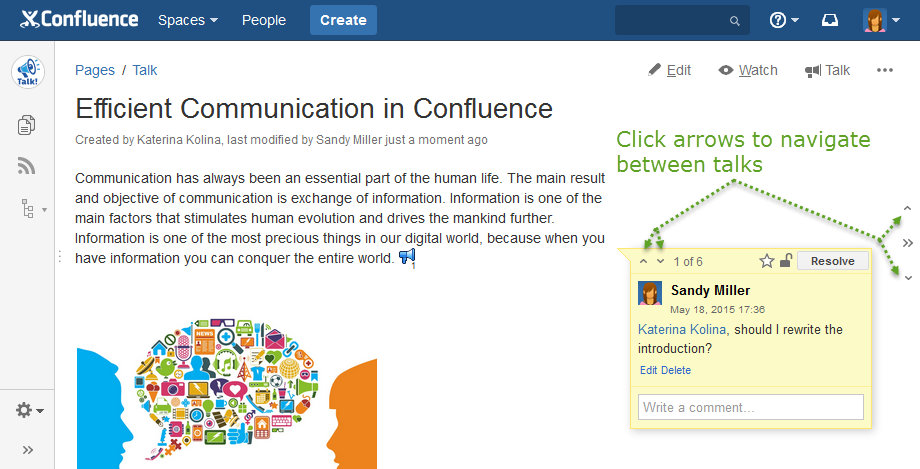Open the Pages icon in sidebar

tap(27, 125)
